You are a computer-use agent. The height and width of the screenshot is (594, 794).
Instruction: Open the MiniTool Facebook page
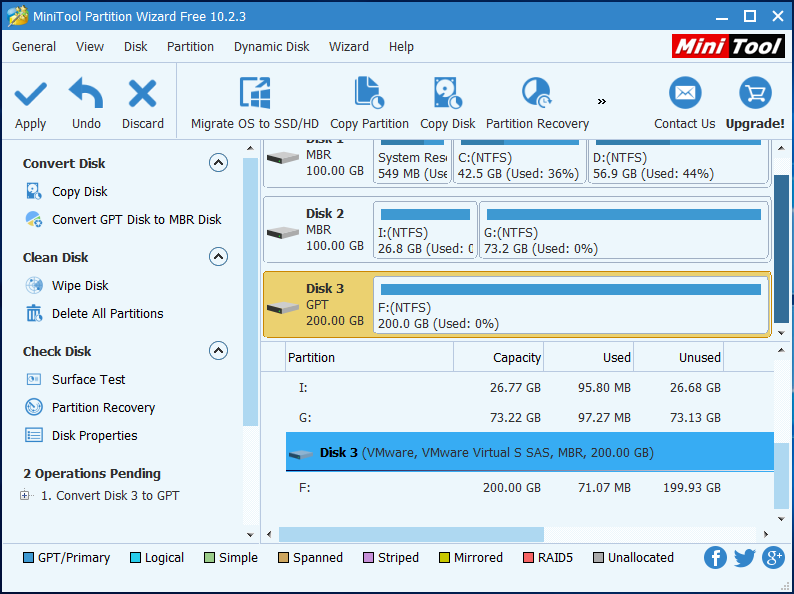coord(715,558)
